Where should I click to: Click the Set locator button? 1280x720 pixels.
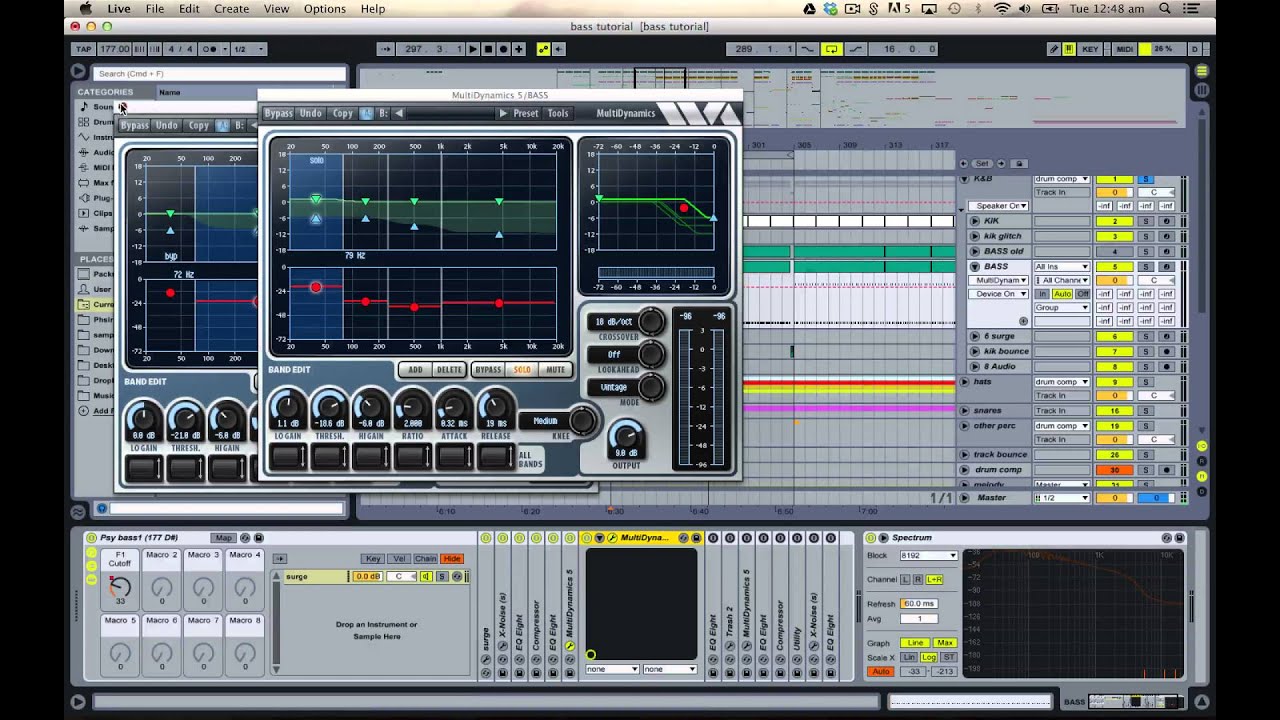(x=982, y=163)
